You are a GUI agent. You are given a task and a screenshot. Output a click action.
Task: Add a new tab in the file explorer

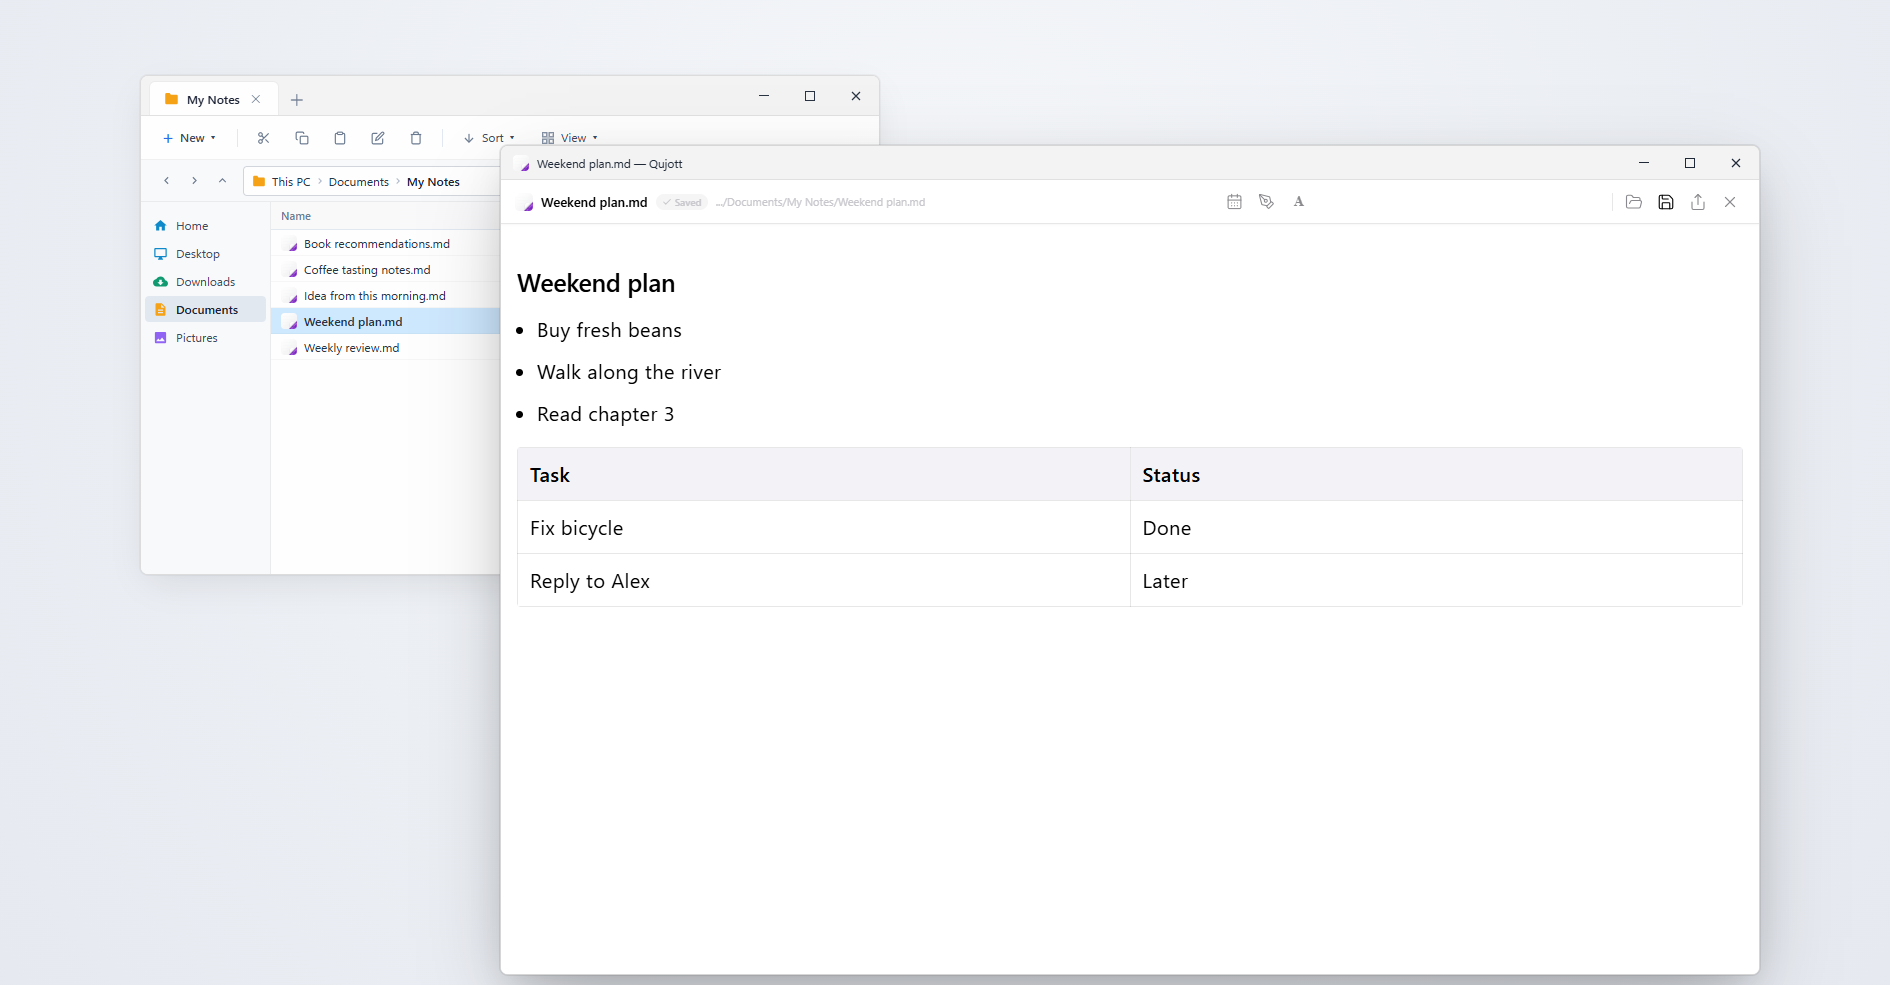pos(297,100)
